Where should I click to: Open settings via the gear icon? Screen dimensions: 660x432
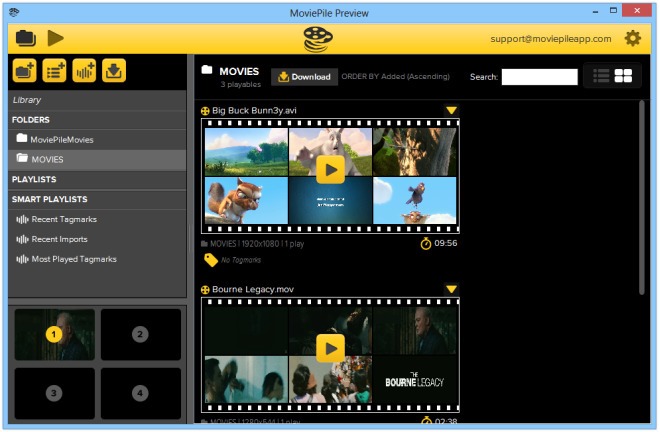(x=632, y=38)
